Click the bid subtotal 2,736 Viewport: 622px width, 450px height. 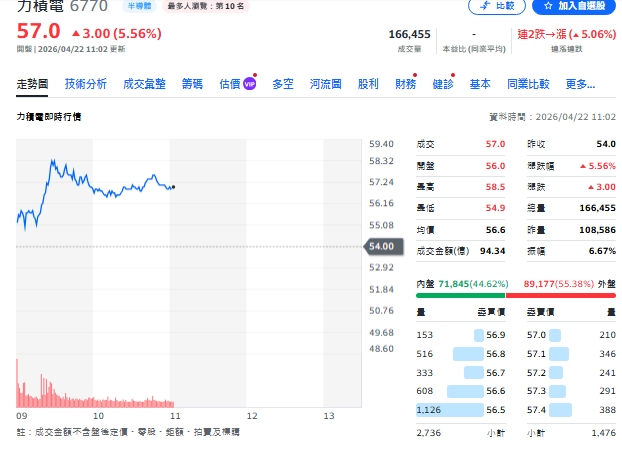(428, 433)
